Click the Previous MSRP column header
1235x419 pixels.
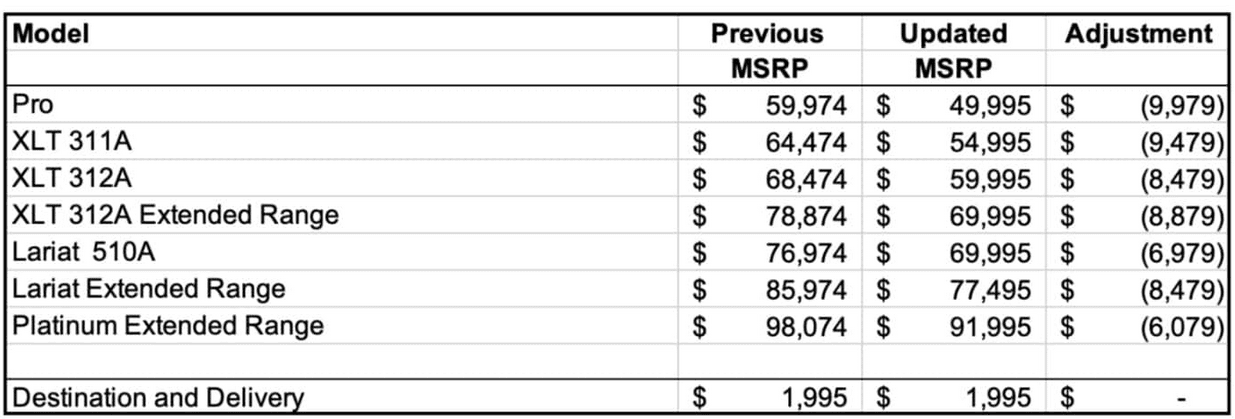pos(768,52)
